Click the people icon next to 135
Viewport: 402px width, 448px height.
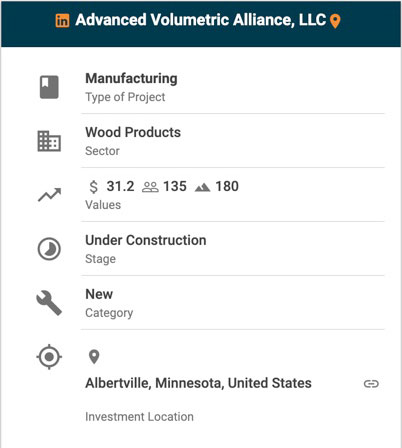tap(150, 187)
